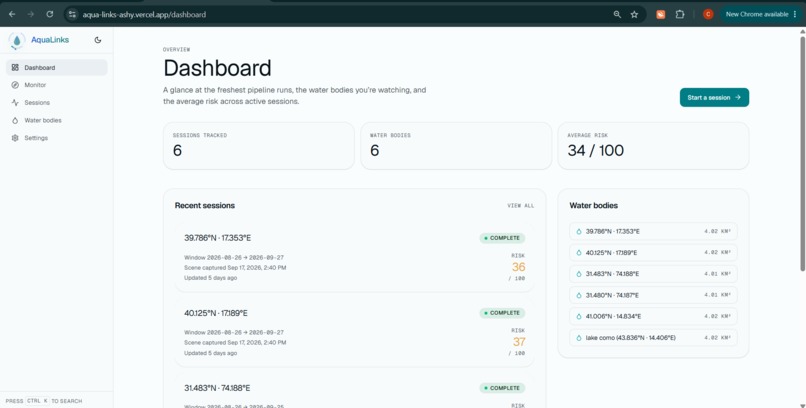This screenshot has height=408, width=806.
Task: Open Water bodies in the sidebar
Action: click(x=57, y=120)
